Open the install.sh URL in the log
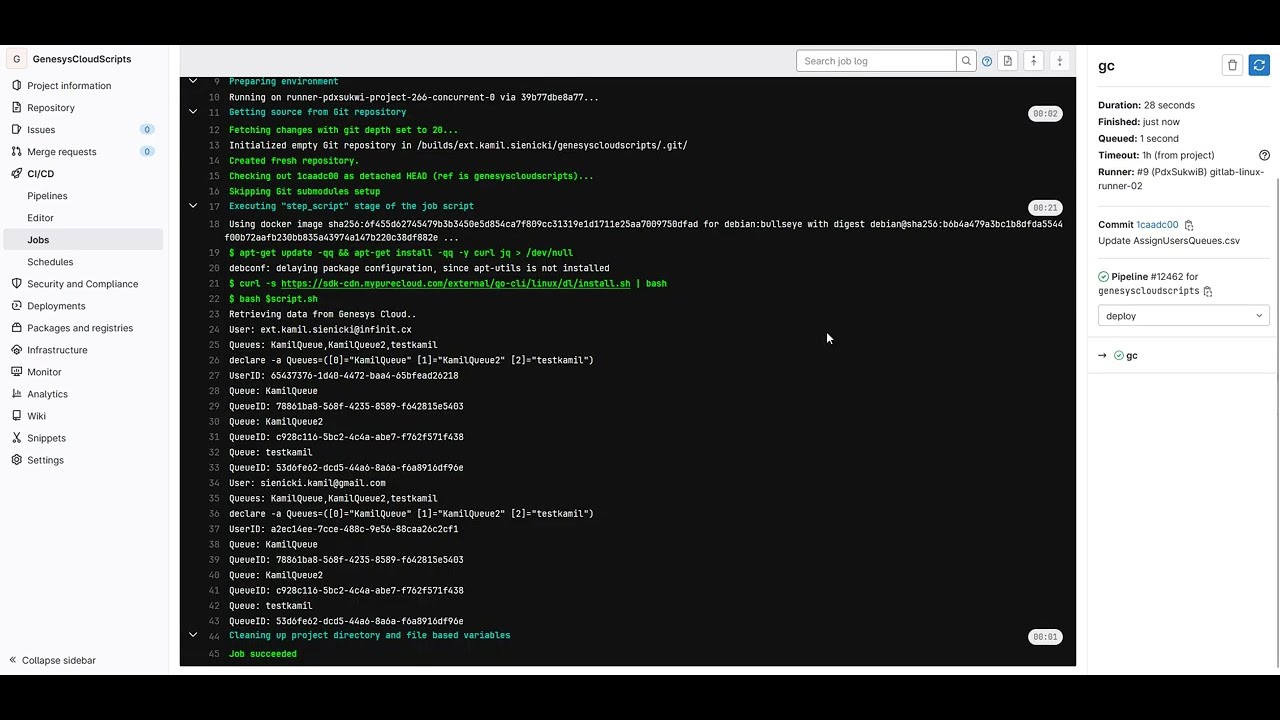The width and height of the screenshot is (1280, 720). [456, 284]
